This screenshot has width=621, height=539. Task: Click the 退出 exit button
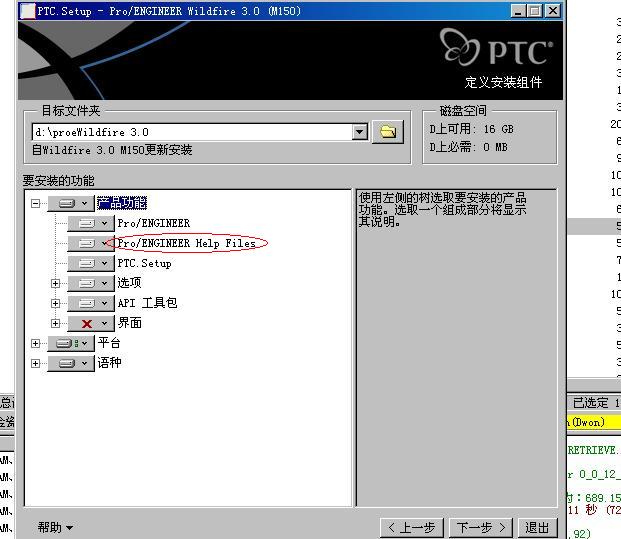pyautogui.click(x=537, y=528)
